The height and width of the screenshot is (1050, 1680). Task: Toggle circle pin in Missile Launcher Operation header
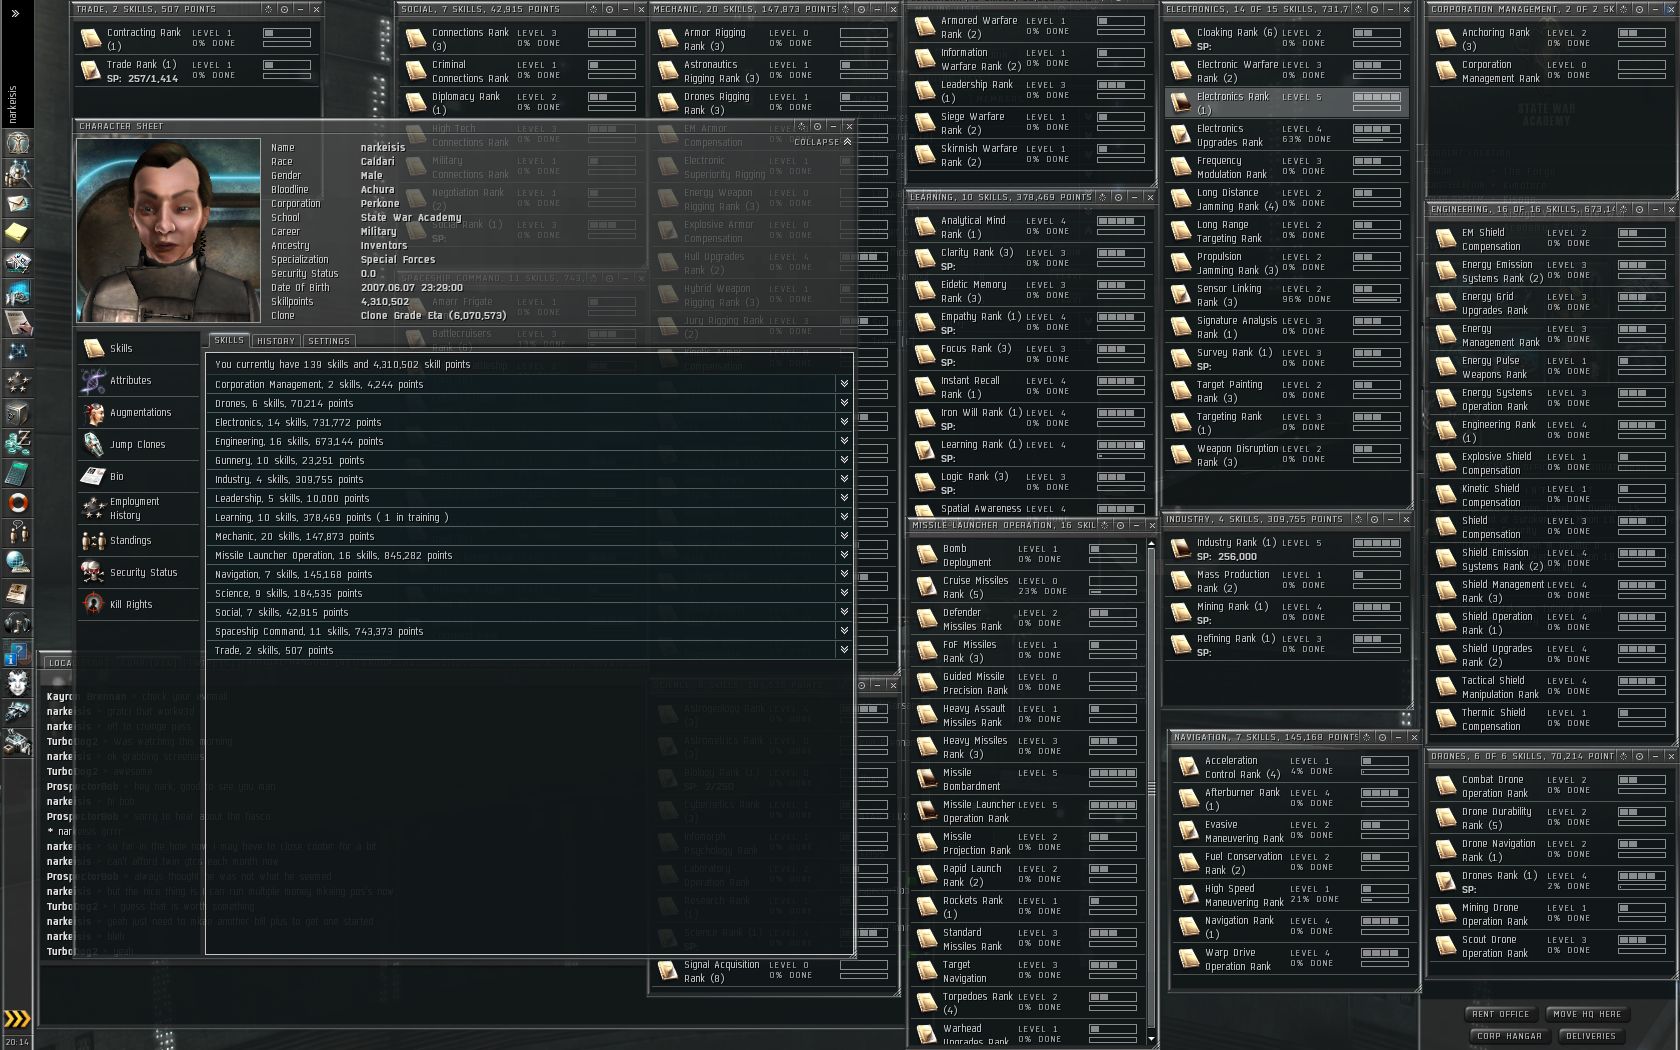point(1120,525)
